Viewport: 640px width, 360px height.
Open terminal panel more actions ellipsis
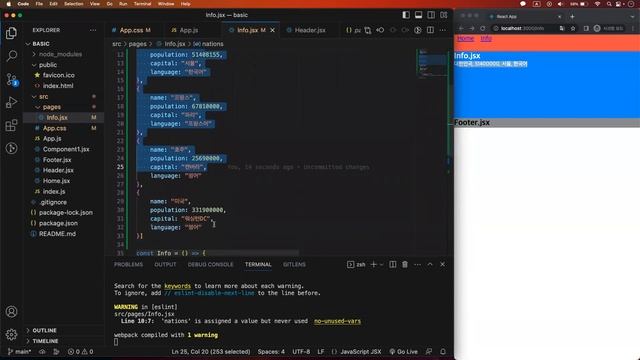pyautogui.click(x=417, y=264)
